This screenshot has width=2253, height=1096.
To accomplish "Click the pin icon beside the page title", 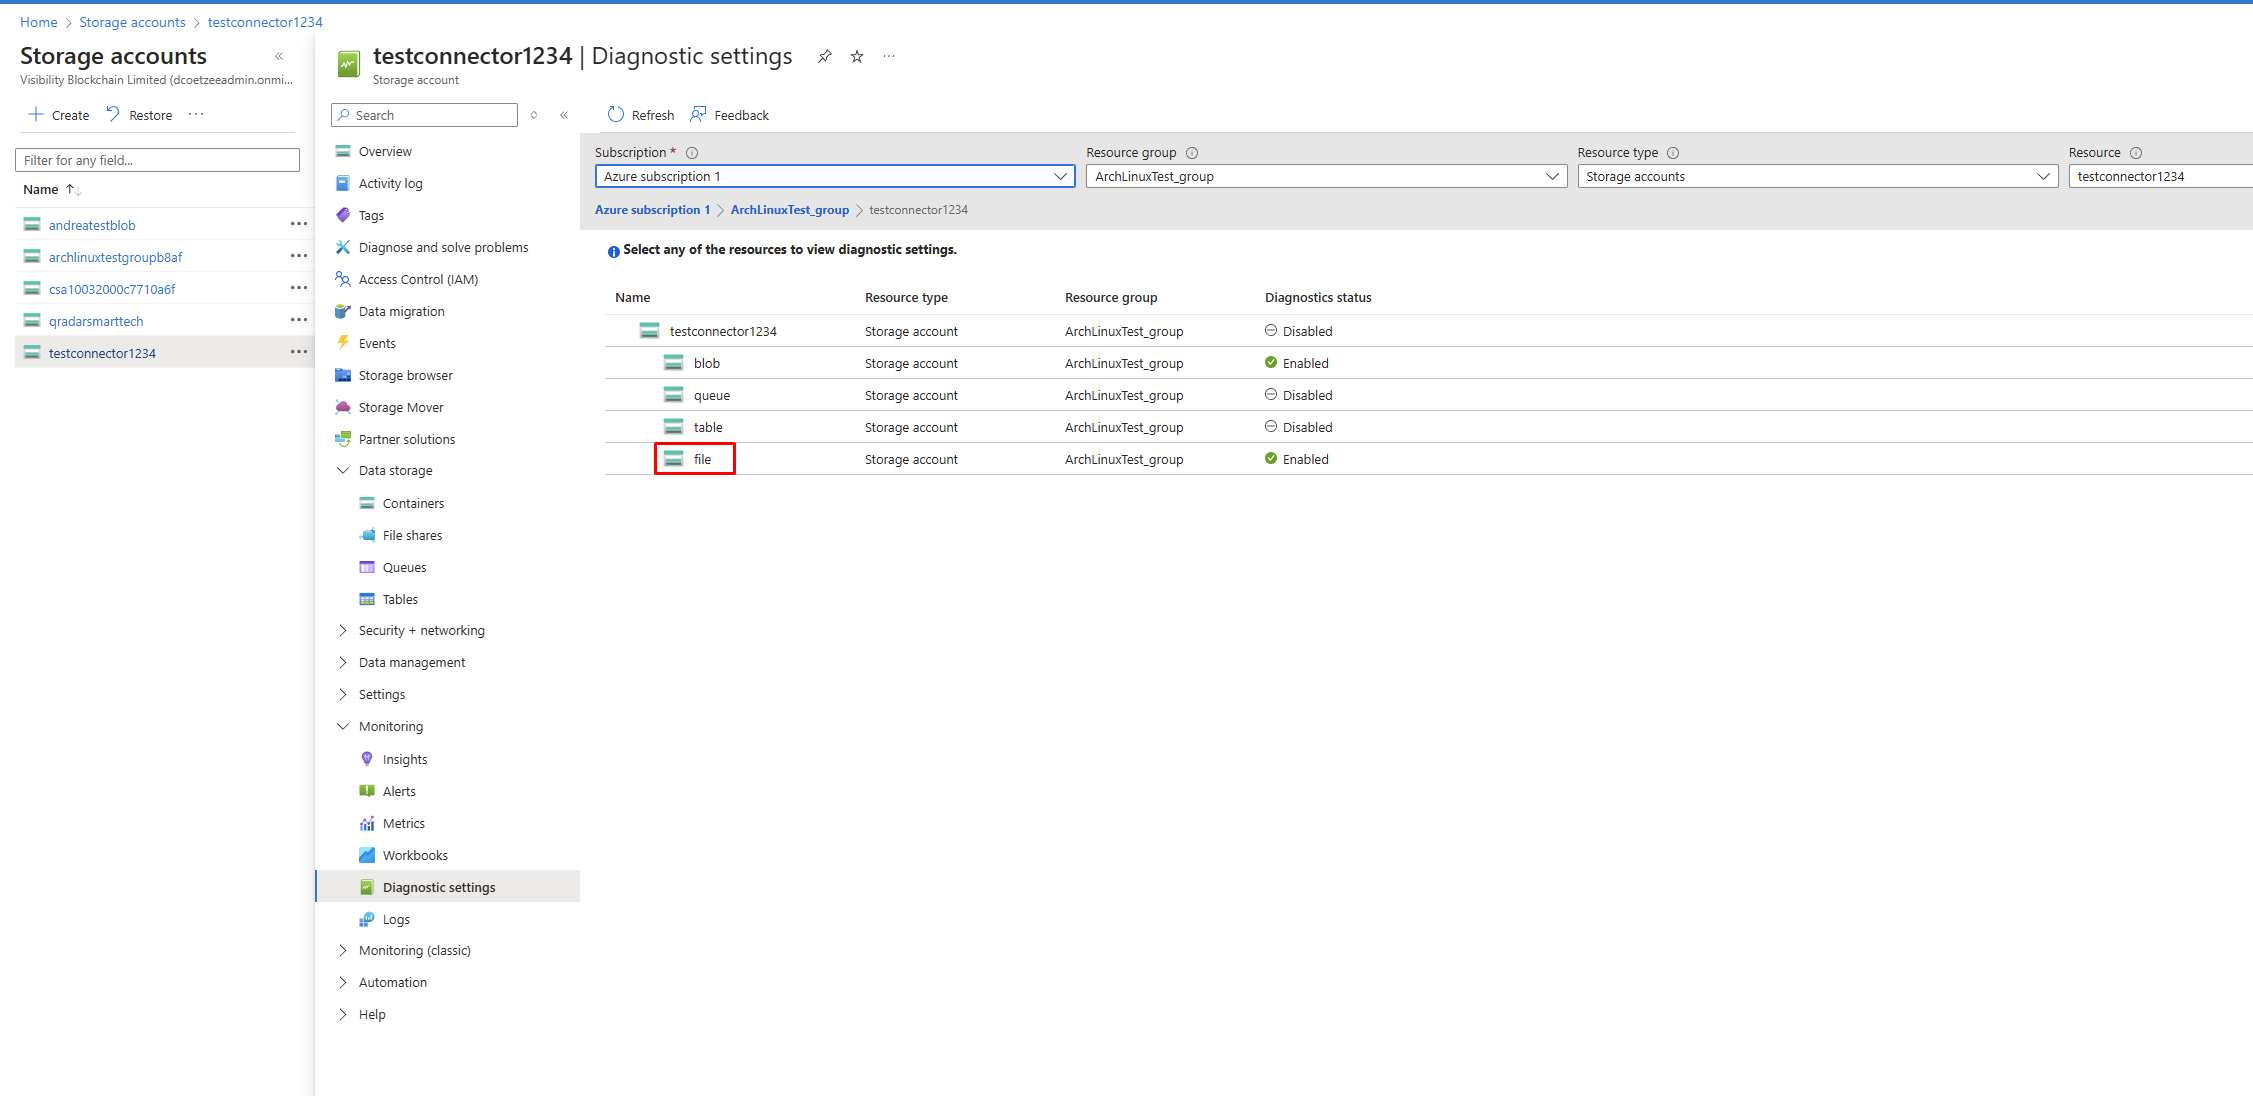I will coord(824,57).
